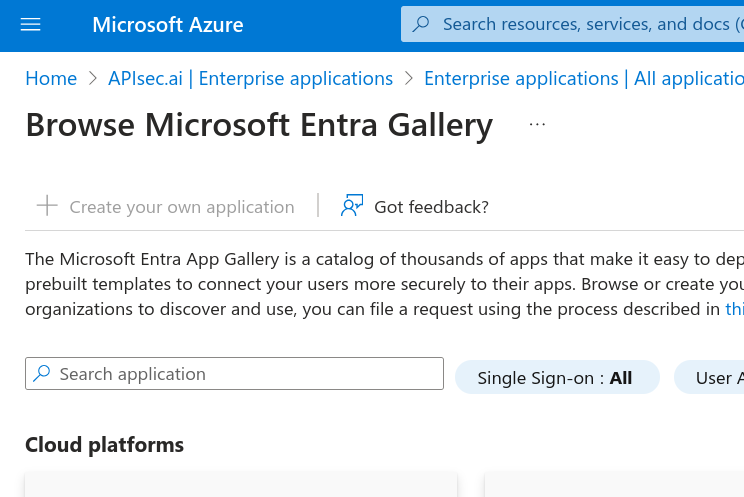Click into the Search application text box

point(245,374)
